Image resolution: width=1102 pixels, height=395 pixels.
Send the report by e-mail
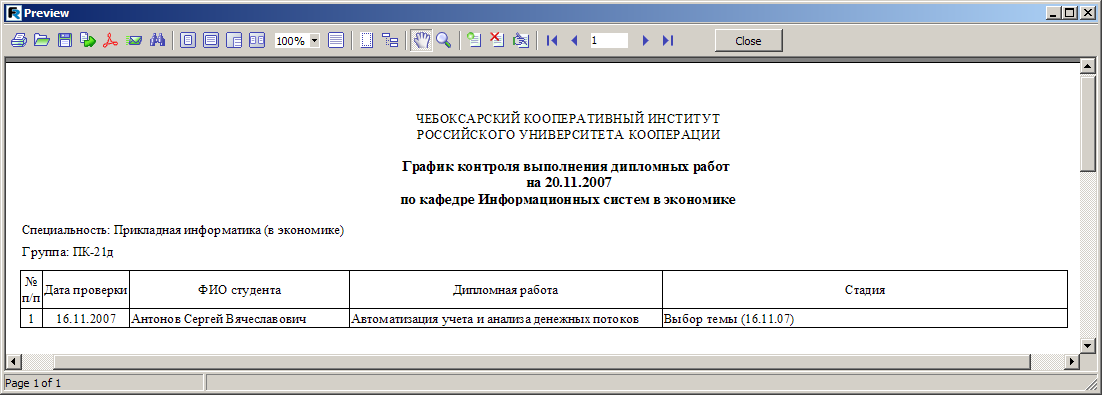coord(134,41)
